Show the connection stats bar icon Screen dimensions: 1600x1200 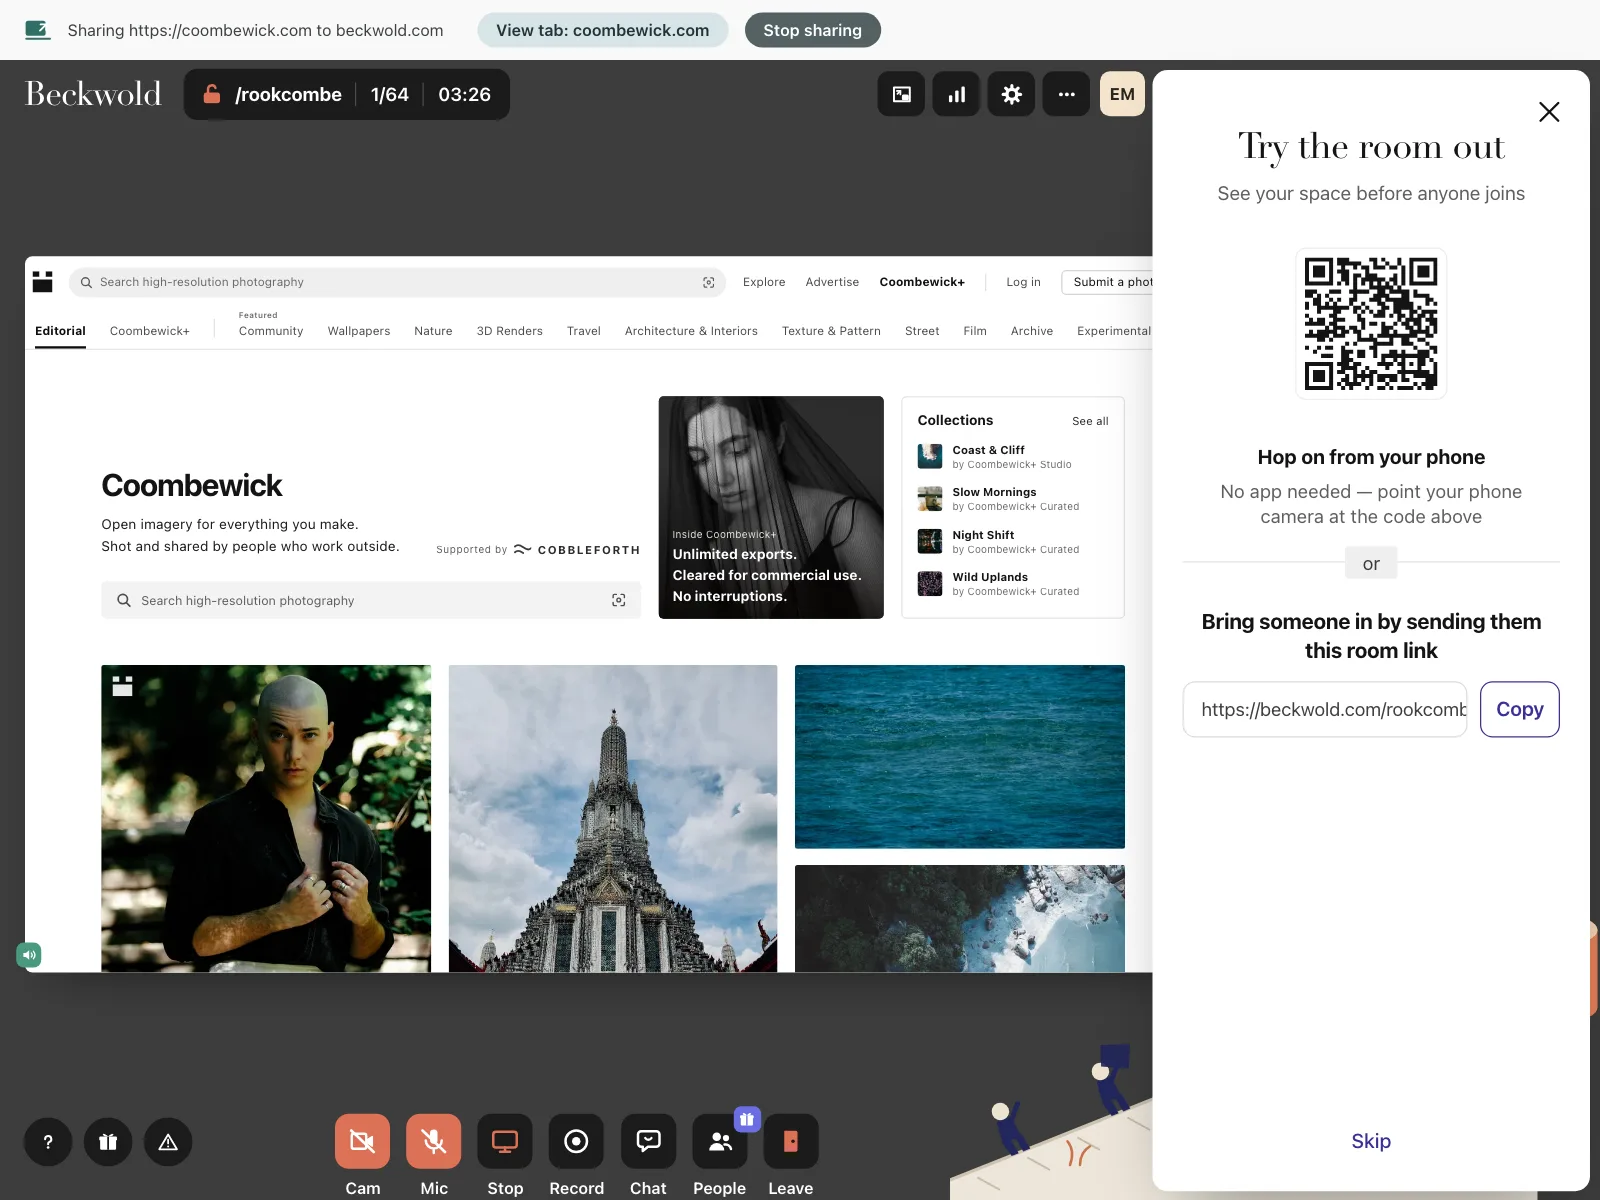point(957,94)
